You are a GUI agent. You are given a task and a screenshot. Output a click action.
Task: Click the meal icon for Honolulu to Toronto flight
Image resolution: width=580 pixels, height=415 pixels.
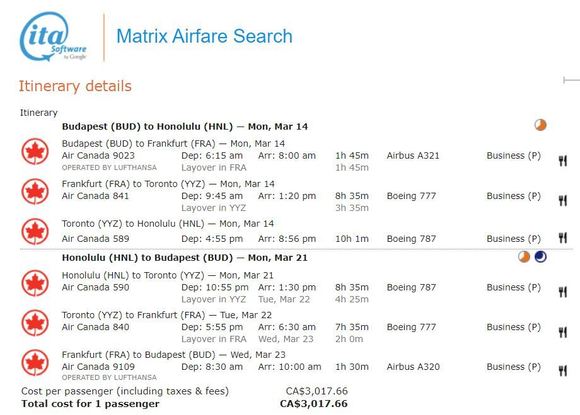pos(563,292)
